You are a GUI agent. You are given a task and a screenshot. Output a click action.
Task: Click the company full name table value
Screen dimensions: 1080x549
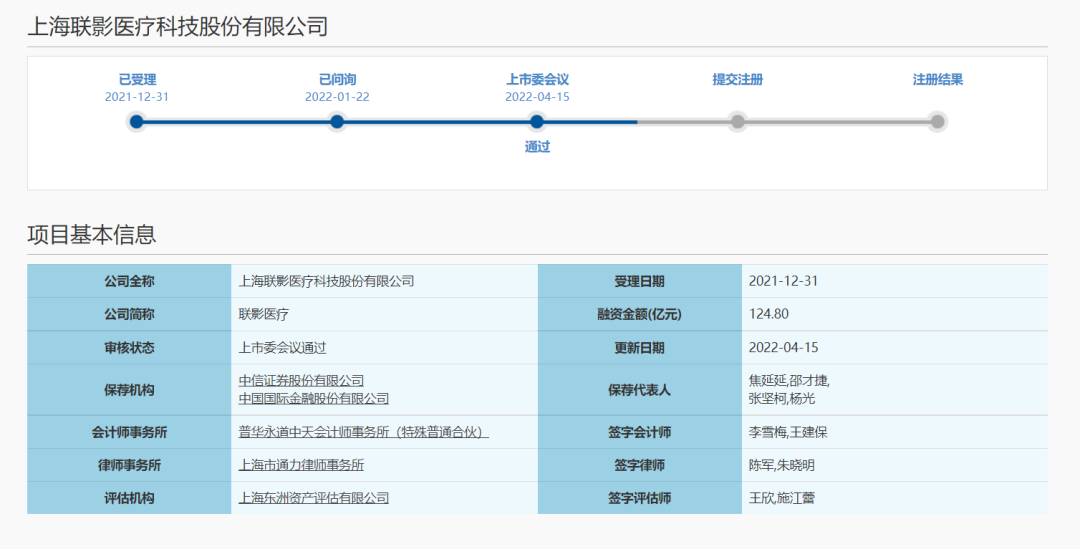pyautogui.click(x=326, y=281)
